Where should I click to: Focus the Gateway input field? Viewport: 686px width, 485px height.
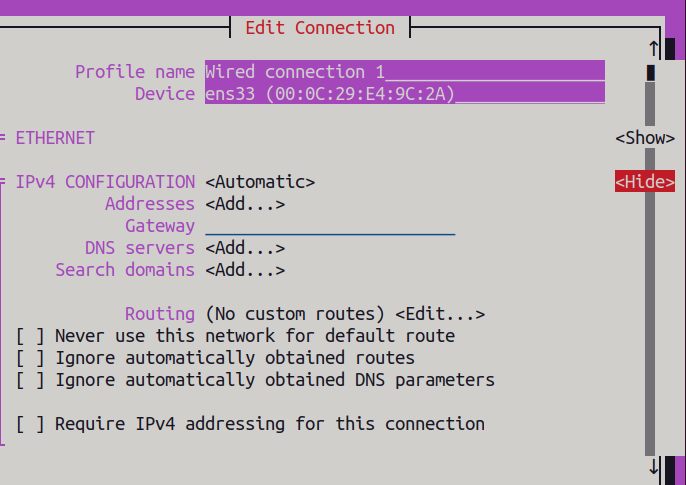[x=330, y=226]
